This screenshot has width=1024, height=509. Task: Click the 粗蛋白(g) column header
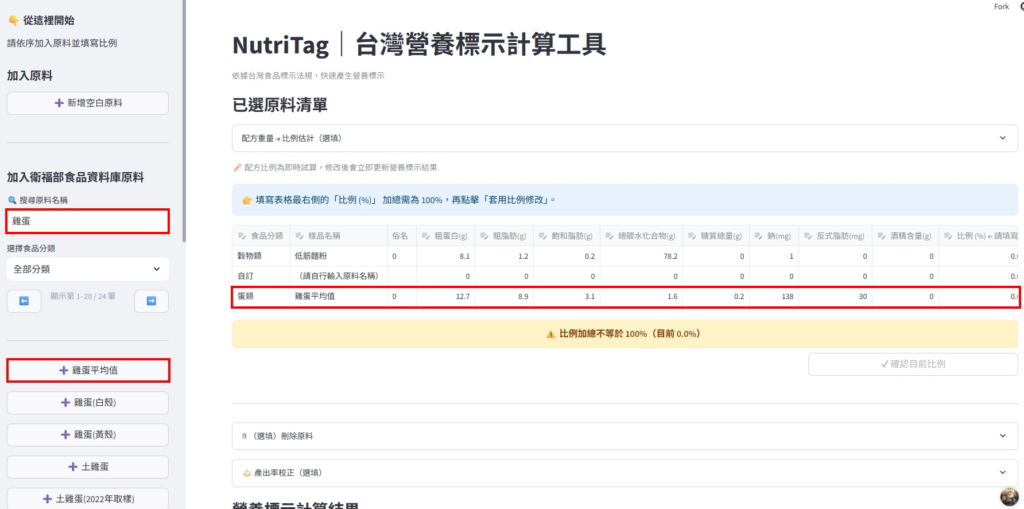(444, 236)
